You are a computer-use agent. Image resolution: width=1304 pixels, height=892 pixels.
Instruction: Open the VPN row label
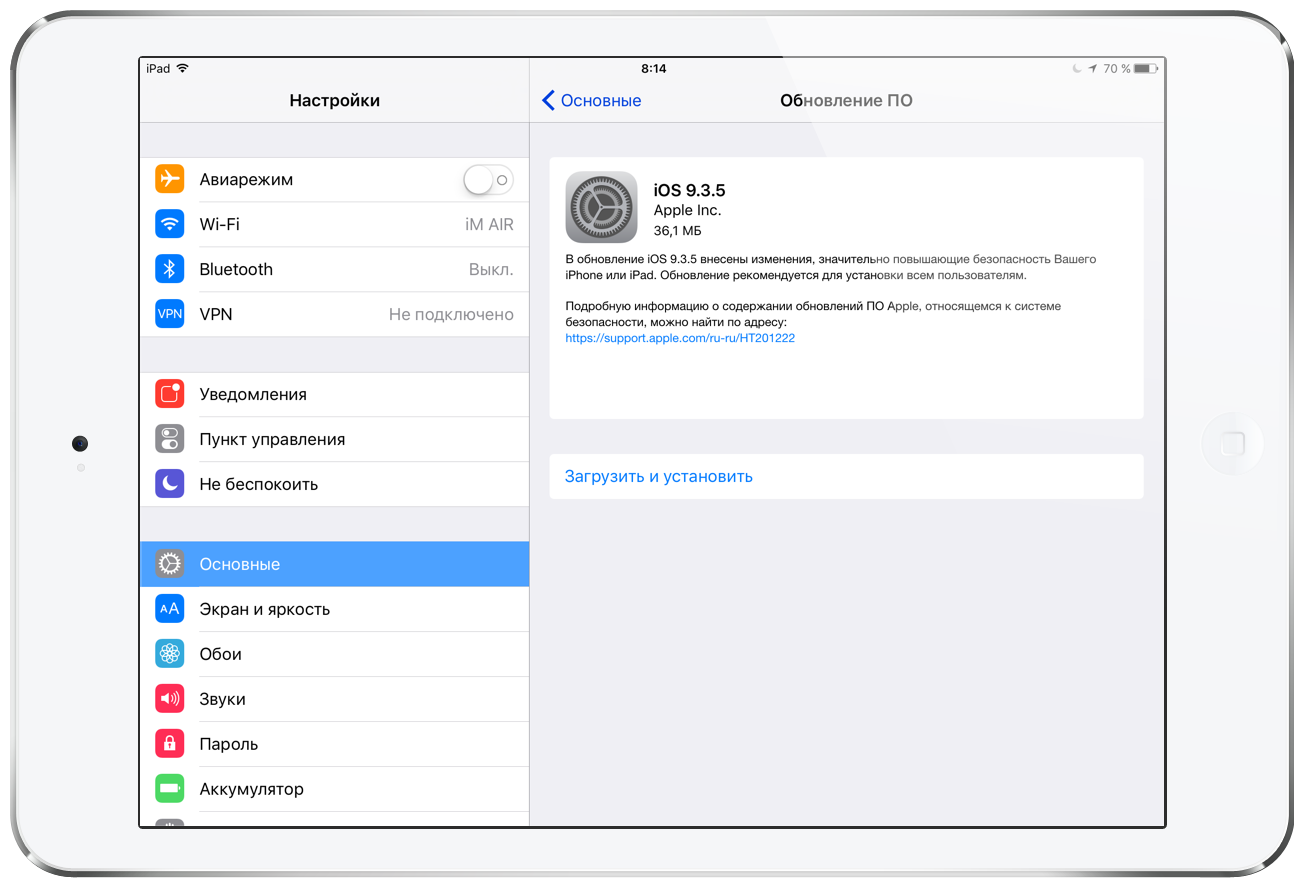pos(216,314)
